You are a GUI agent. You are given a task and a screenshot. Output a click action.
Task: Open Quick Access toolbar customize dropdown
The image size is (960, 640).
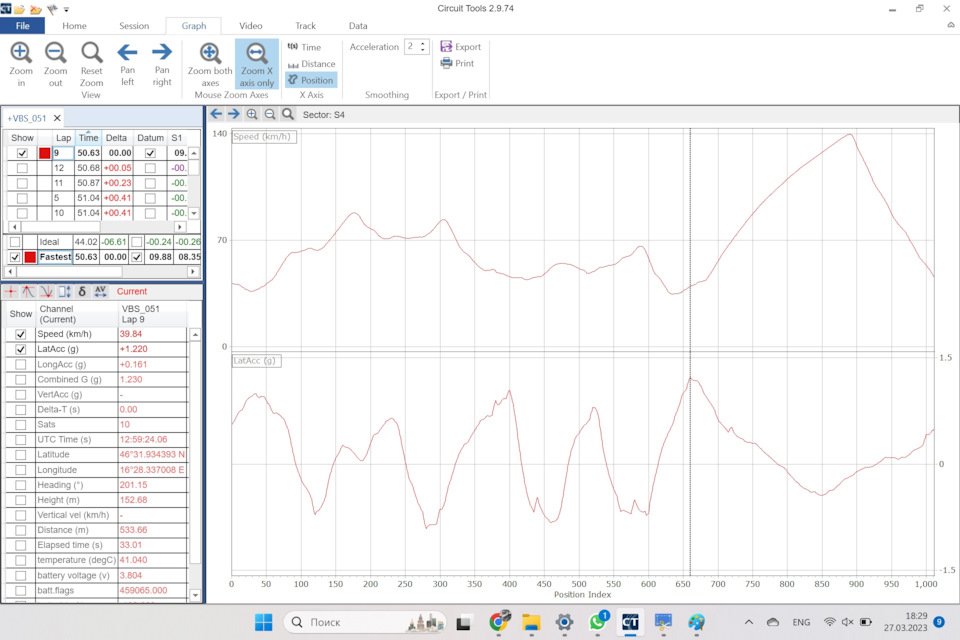click(66, 9)
